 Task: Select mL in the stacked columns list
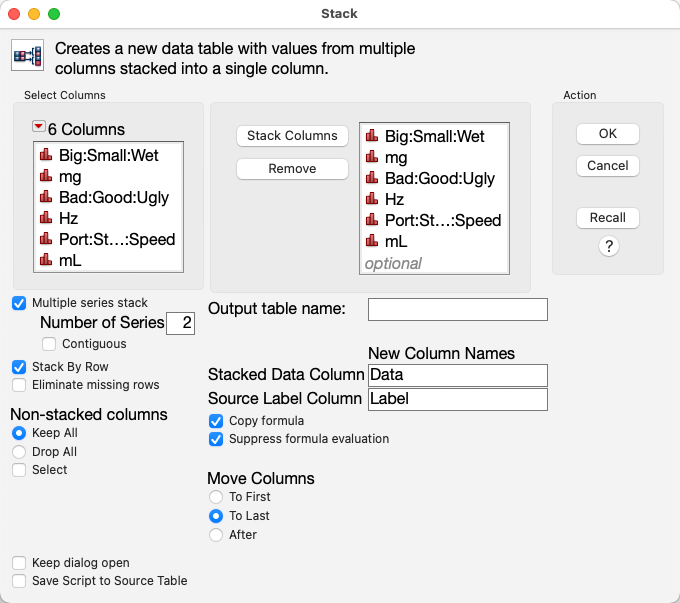(397, 241)
